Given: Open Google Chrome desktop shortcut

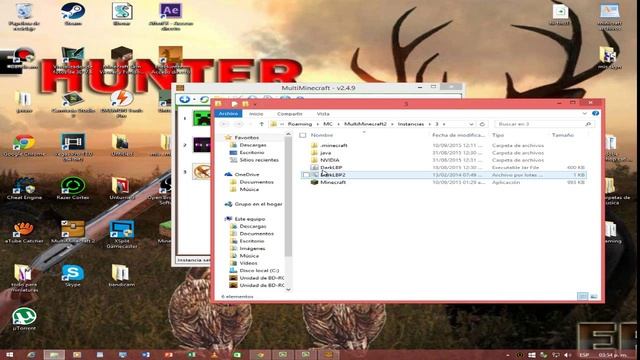Looking at the screenshot, I should [x=24, y=146].
